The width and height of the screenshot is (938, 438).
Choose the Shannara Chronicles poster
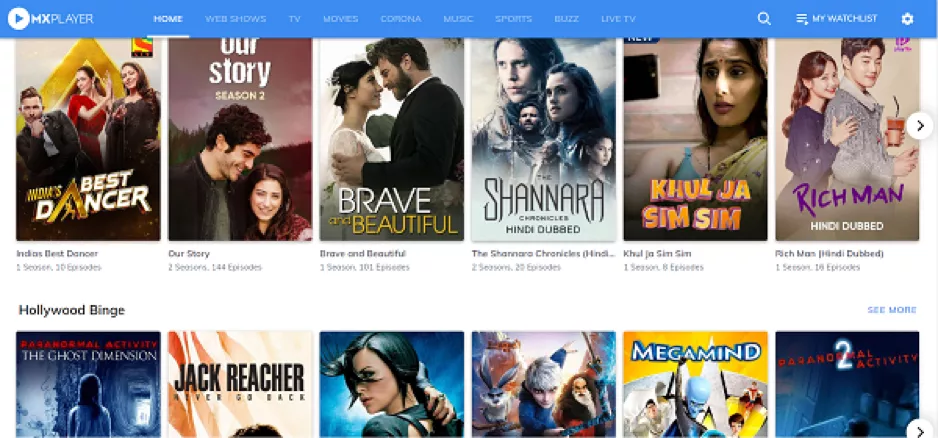click(x=543, y=140)
